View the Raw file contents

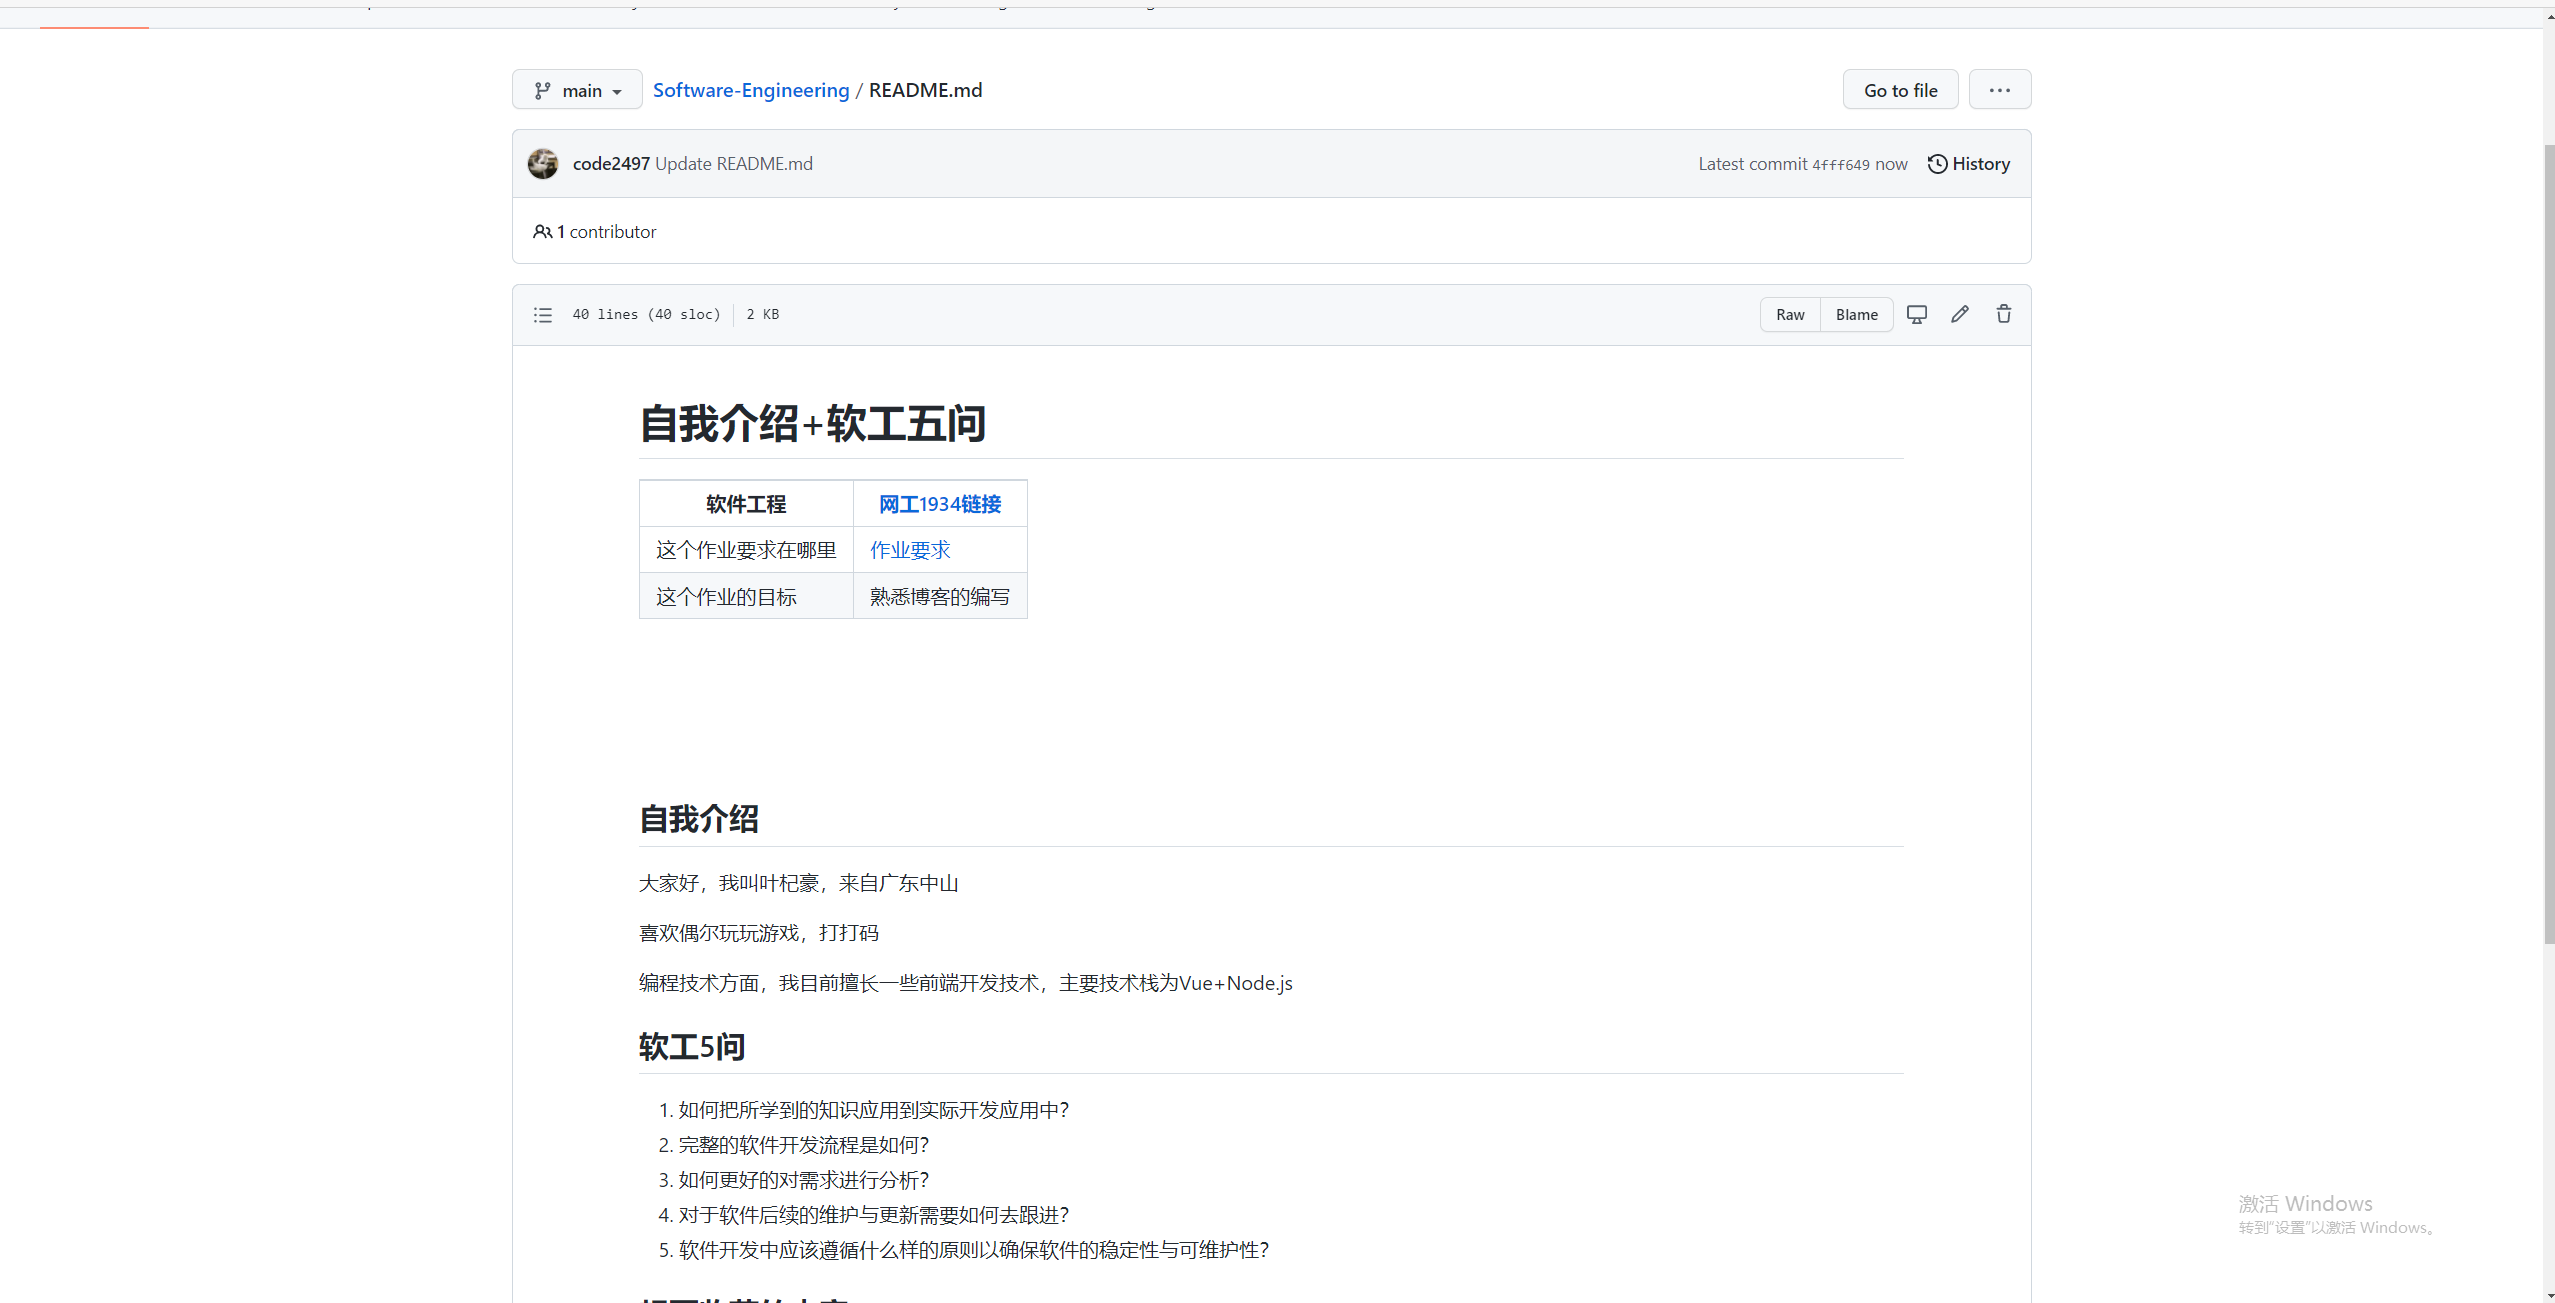pyautogui.click(x=1790, y=315)
